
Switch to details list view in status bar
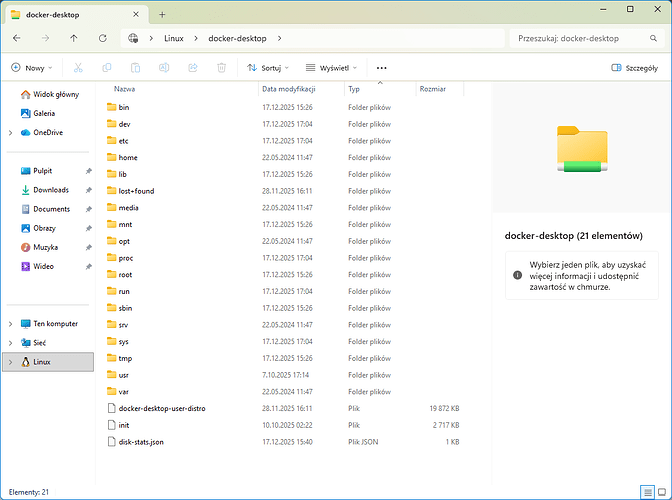pos(647,492)
